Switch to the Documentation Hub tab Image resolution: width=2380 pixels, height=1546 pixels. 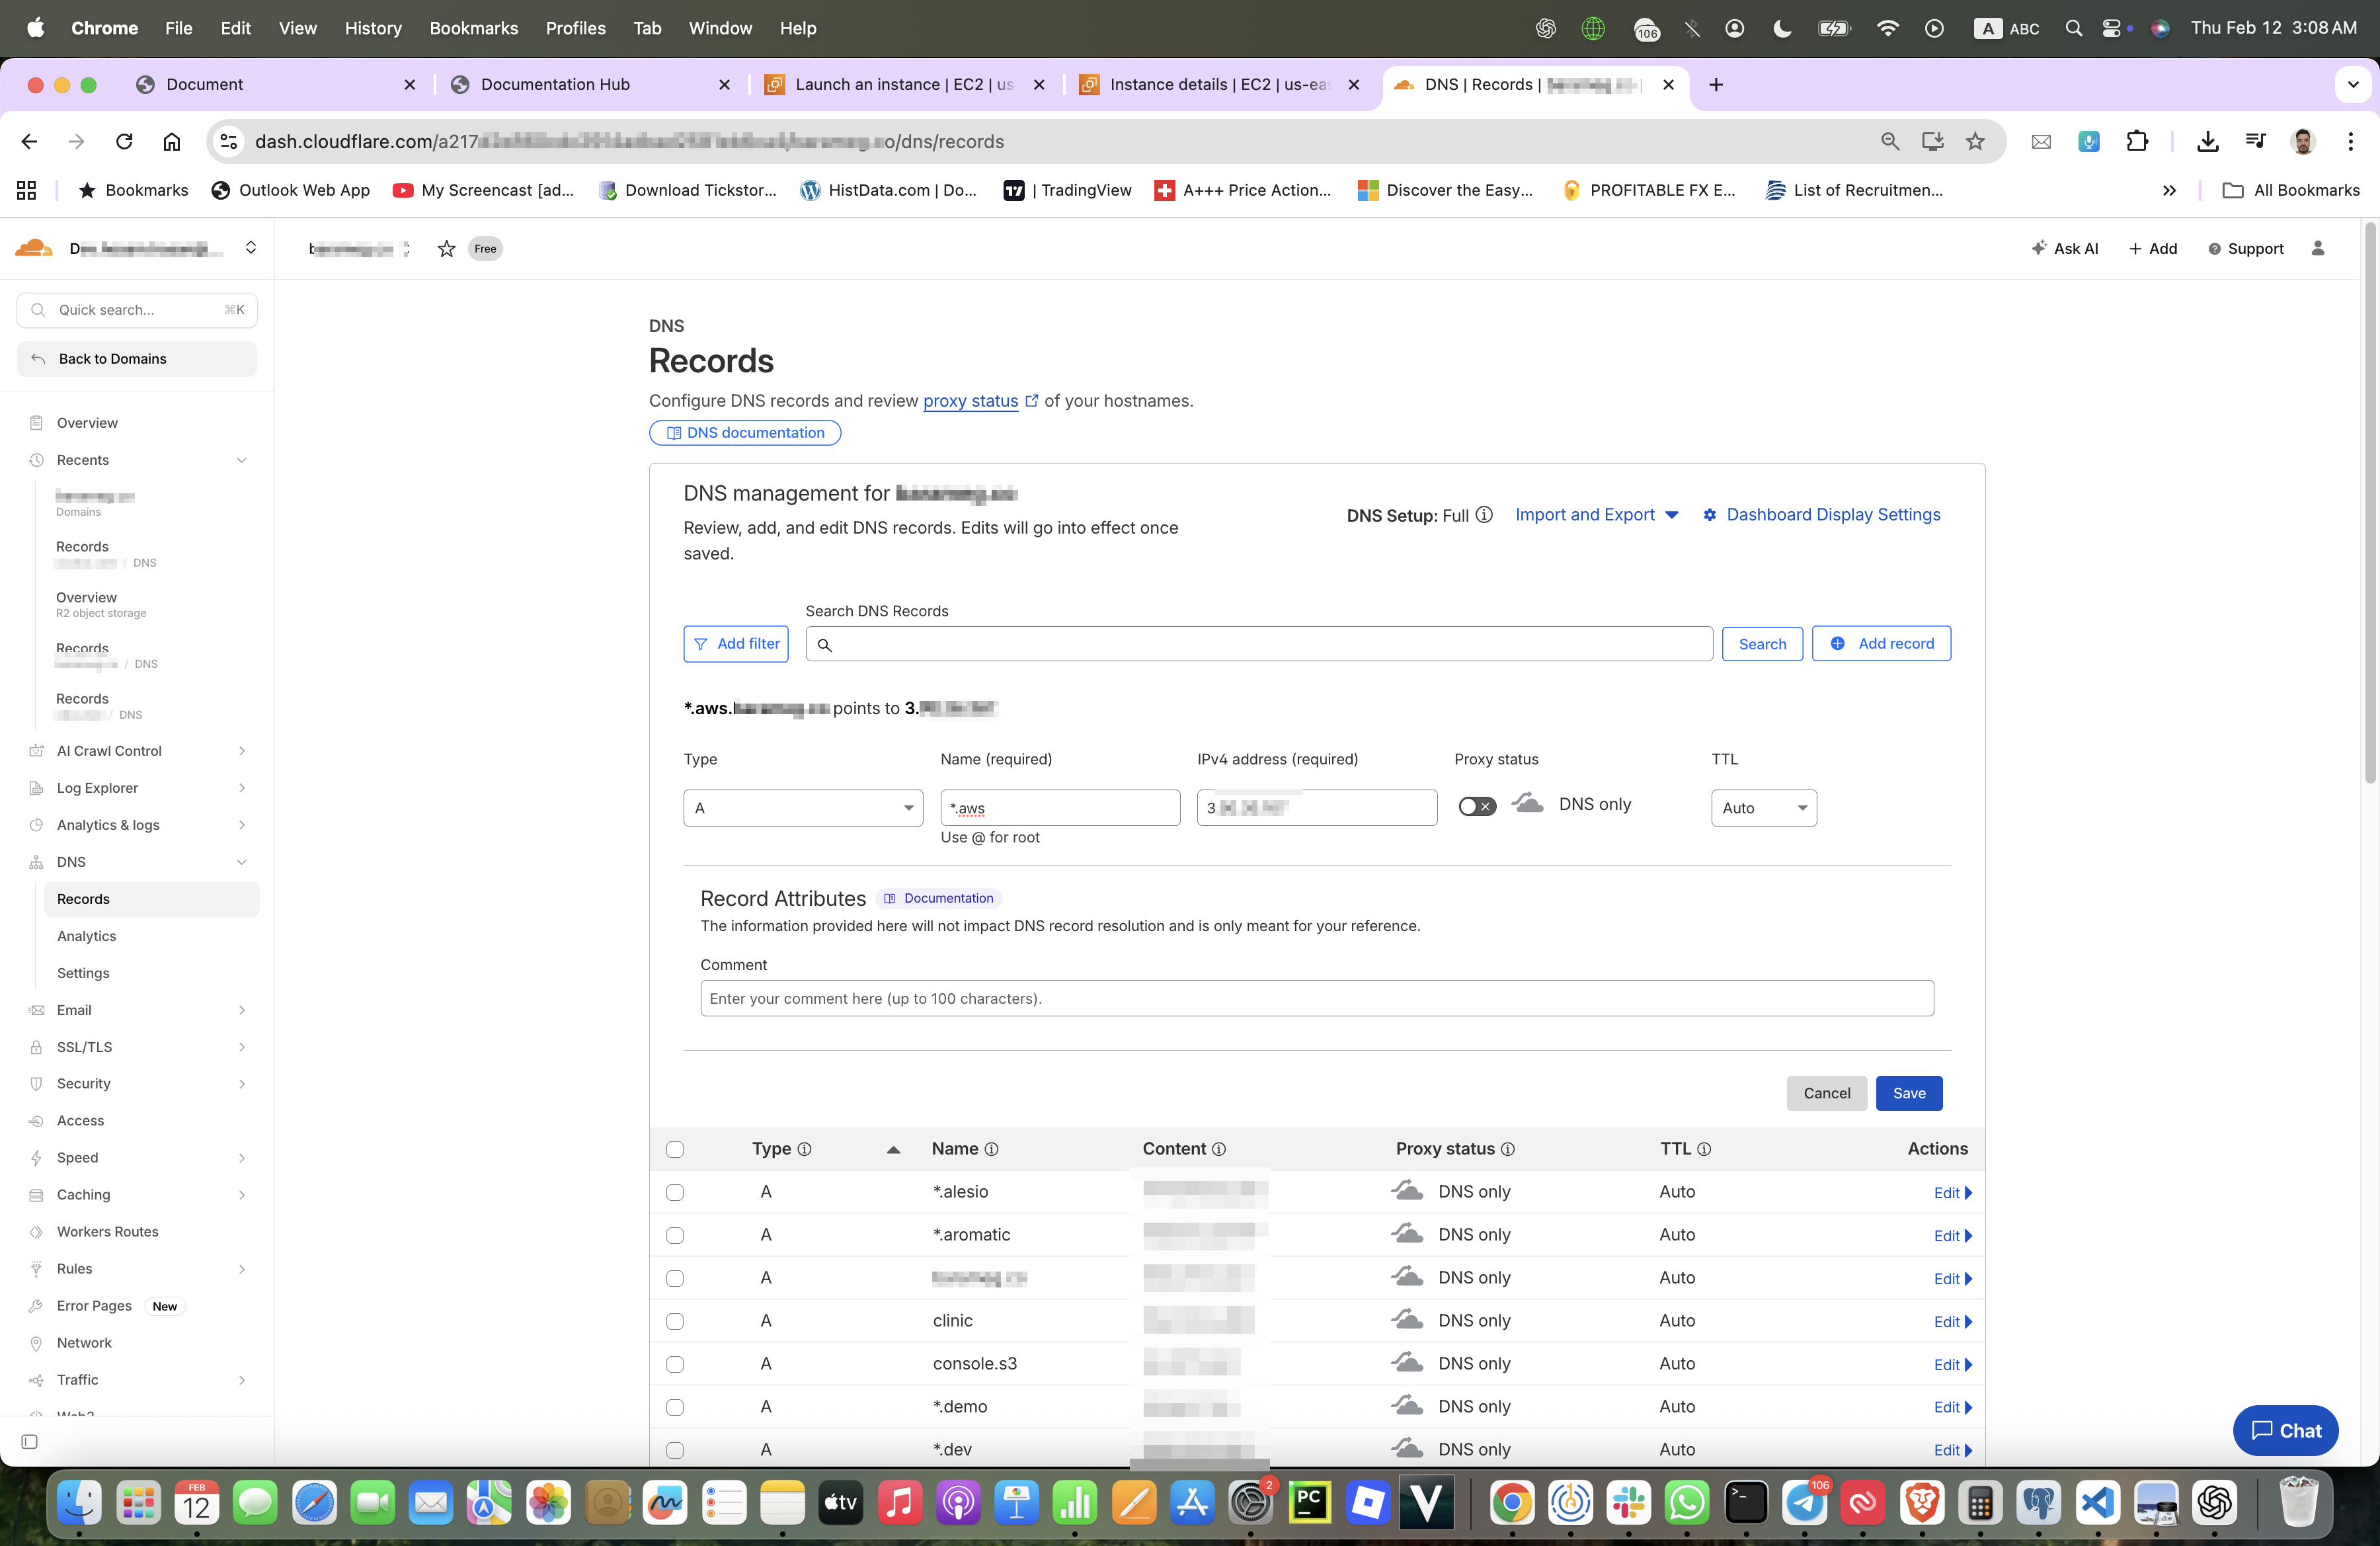pyautogui.click(x=555, y=84)
